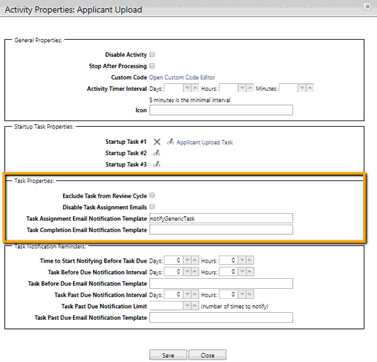Click the Task Assignment Email Notification Template field
The image size is (377, 362).
pos(221,218)
